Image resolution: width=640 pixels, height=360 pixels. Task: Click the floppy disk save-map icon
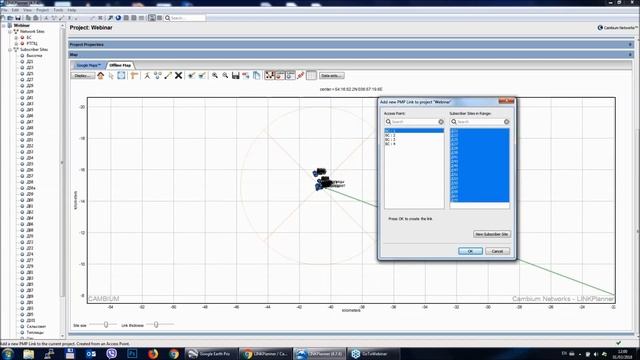pyautogui.click(x=236, y=76)
